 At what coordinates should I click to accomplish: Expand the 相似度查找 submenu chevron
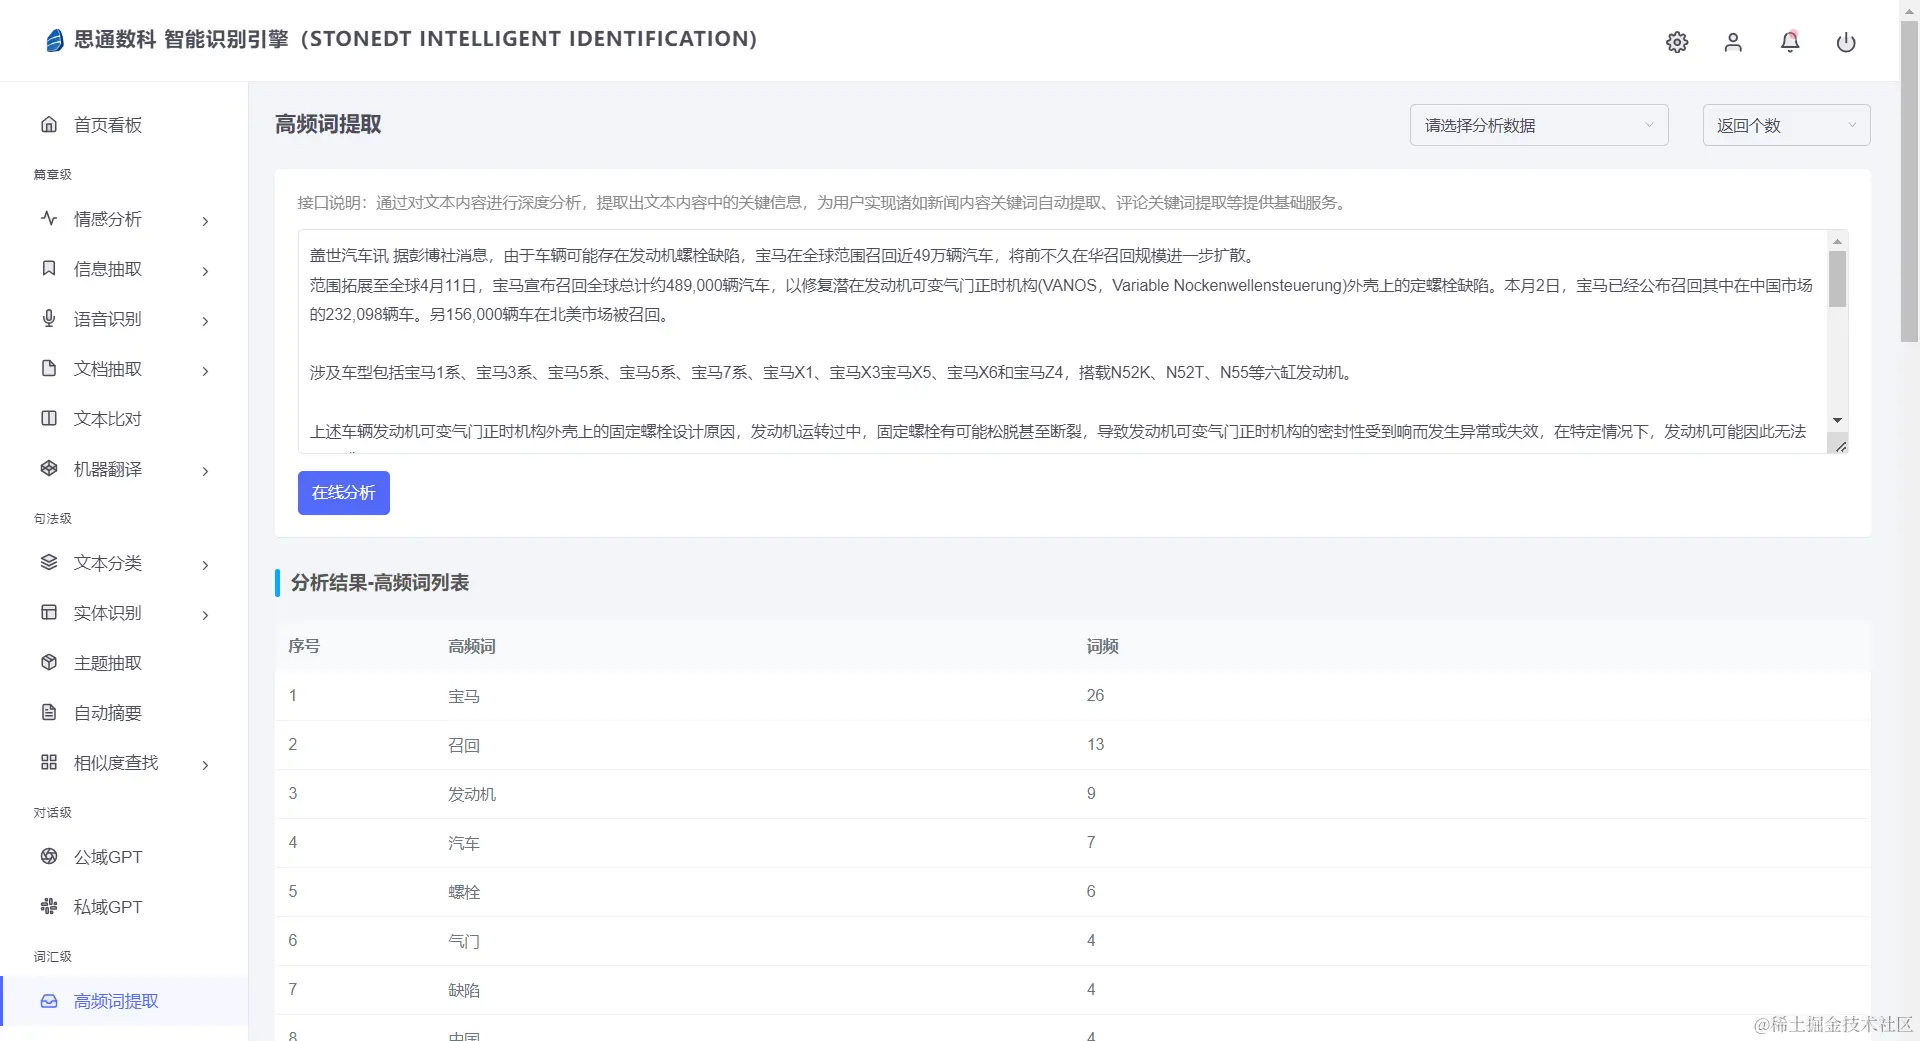205,765
